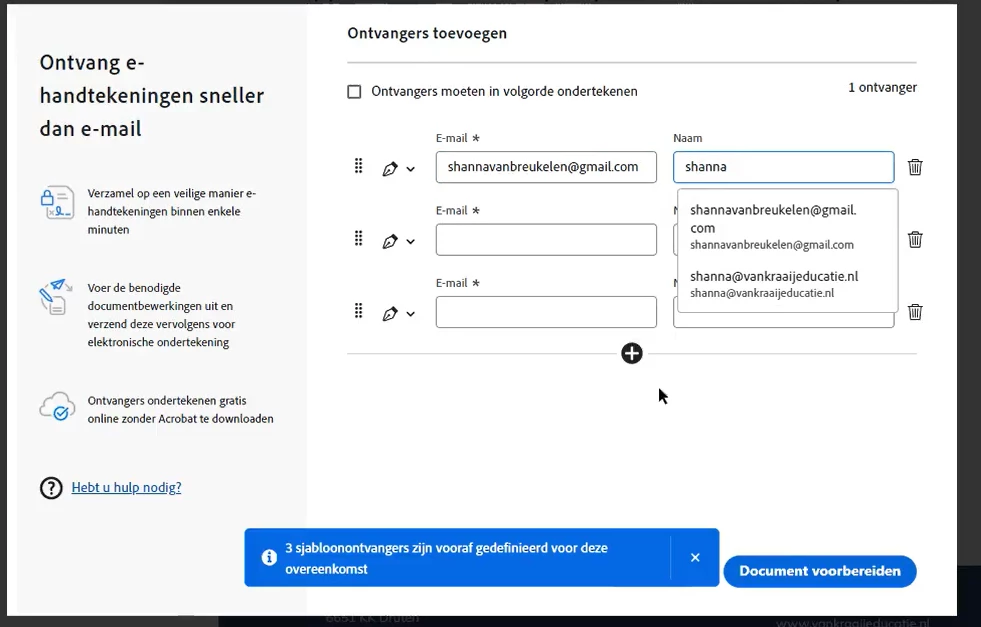Click signer pen icon in third recipient row
The image size is (981, 627).
pos(390,314)
